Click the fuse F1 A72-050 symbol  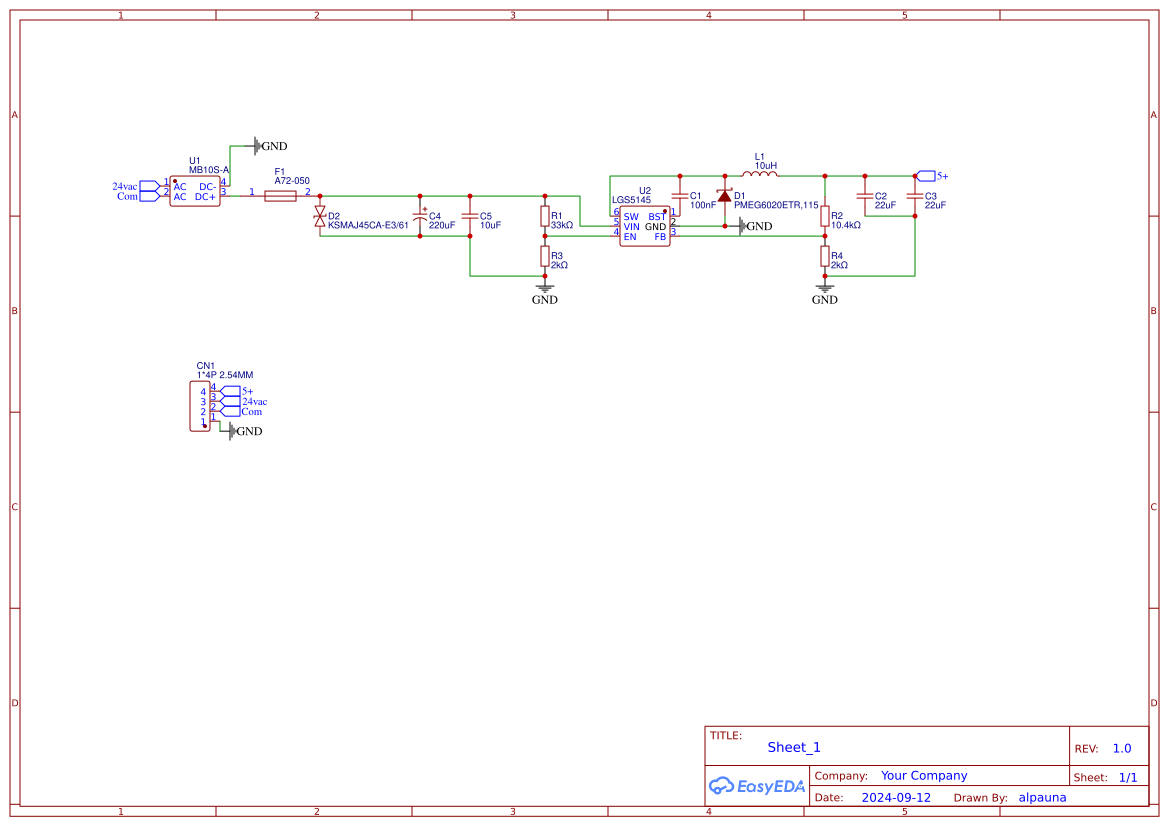[x=283, y=195]
